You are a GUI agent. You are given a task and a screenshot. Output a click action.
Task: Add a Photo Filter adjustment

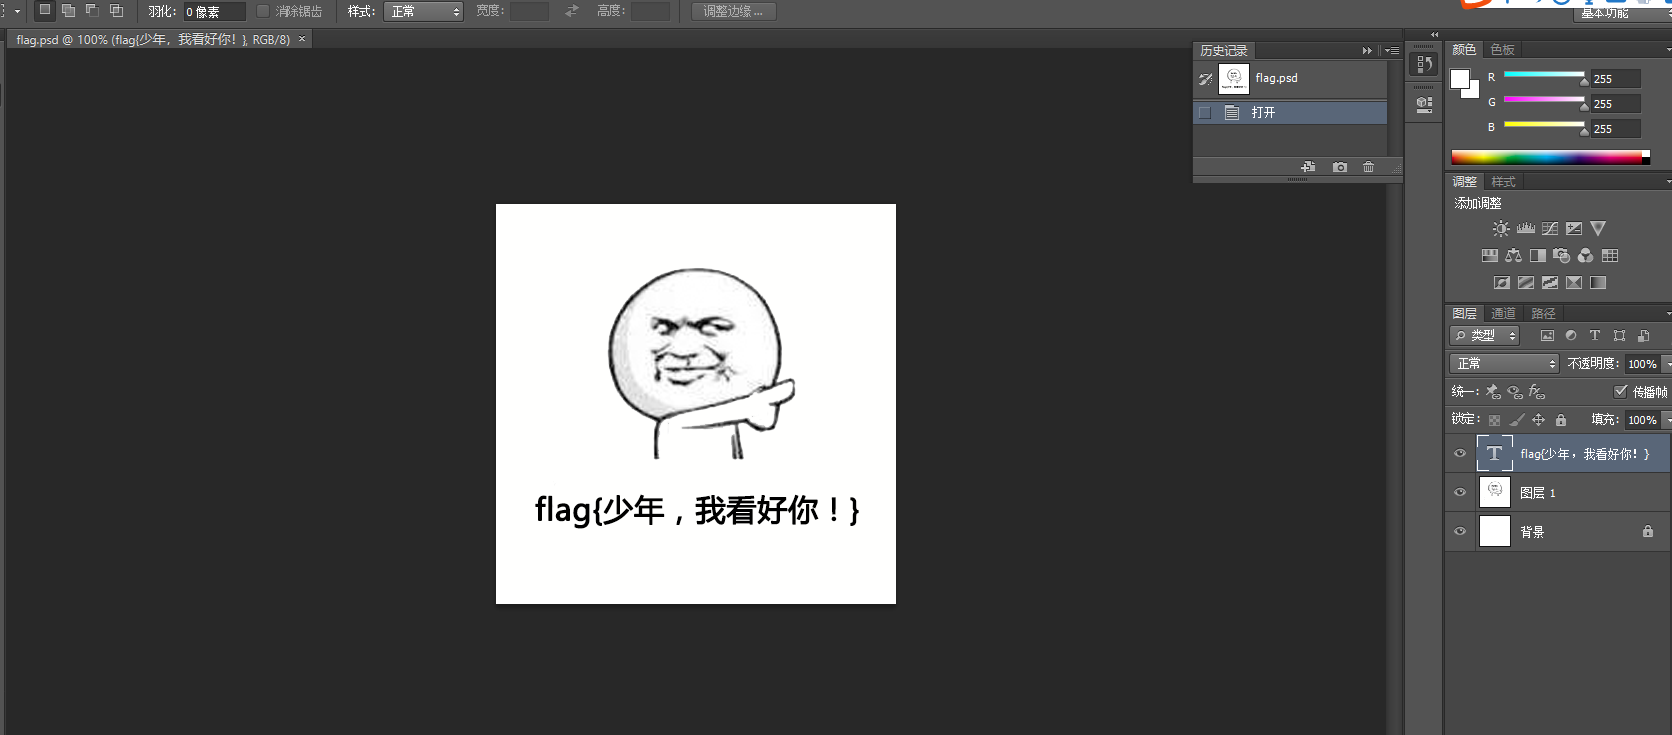tap(1562, 256)
